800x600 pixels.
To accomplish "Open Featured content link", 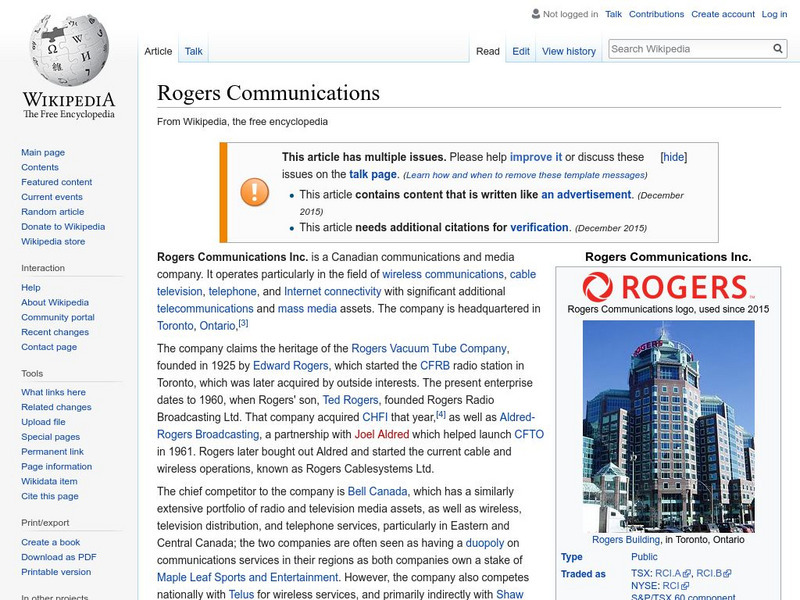I will (57, 182).
